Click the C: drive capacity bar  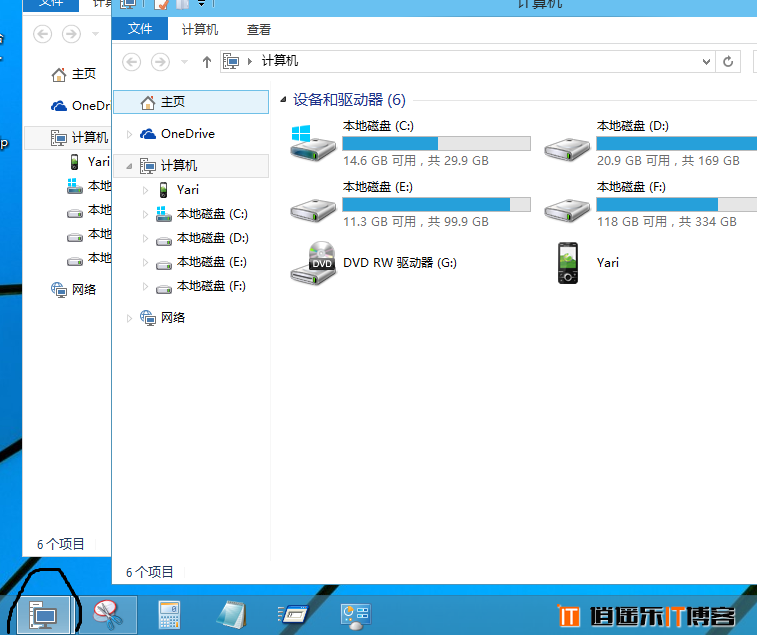tap(436, 143)
